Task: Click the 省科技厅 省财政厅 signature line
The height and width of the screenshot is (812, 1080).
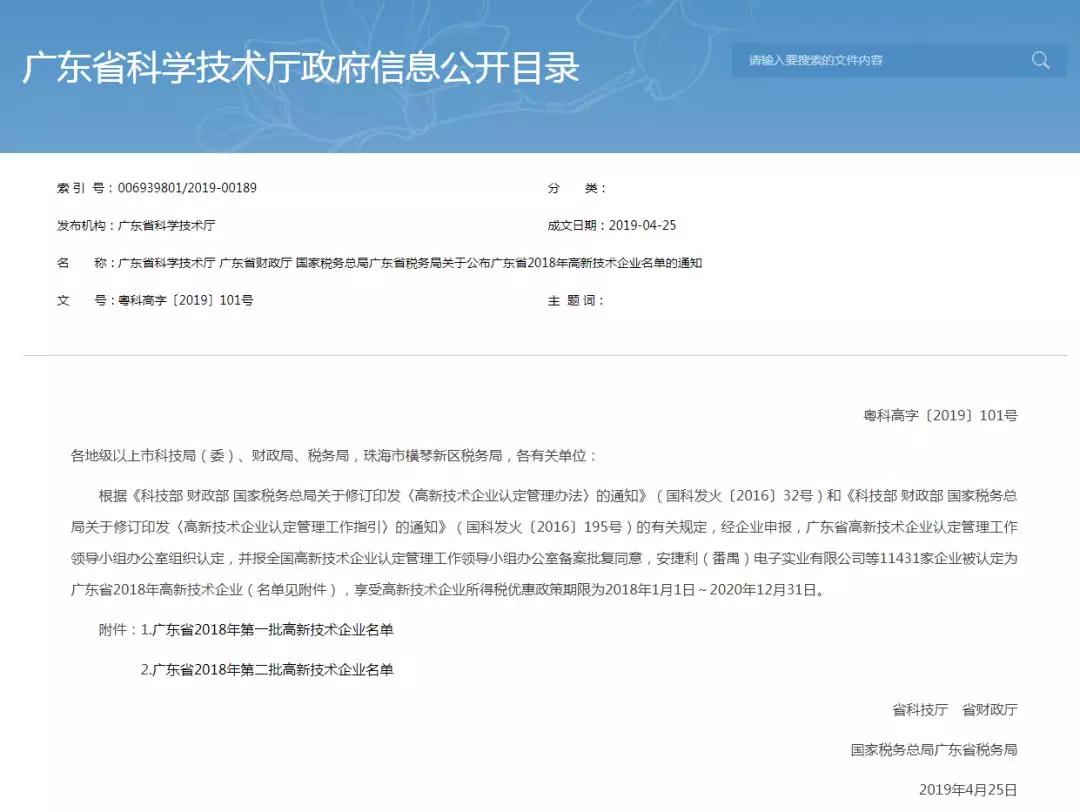Action: (x=954, y=709)
